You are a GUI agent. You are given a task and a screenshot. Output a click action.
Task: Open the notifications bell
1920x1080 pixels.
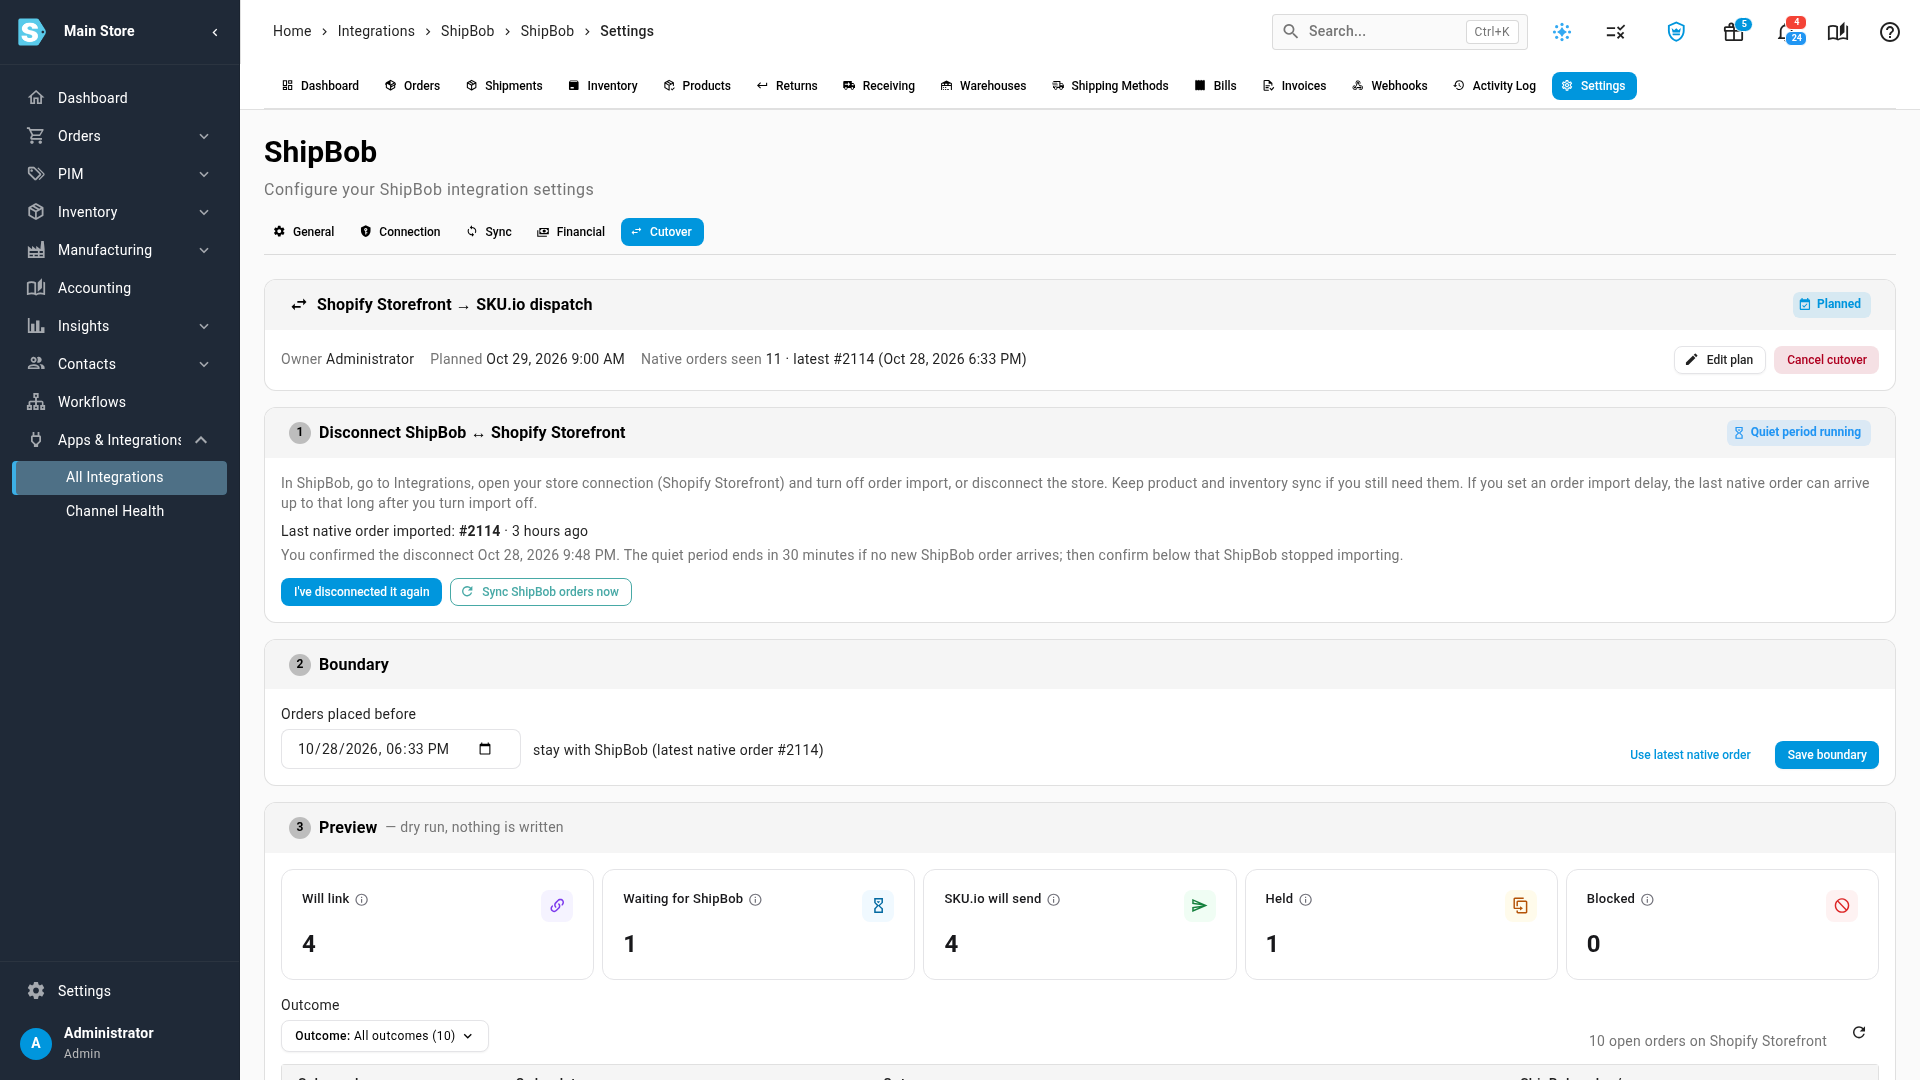pos(1788,32)
